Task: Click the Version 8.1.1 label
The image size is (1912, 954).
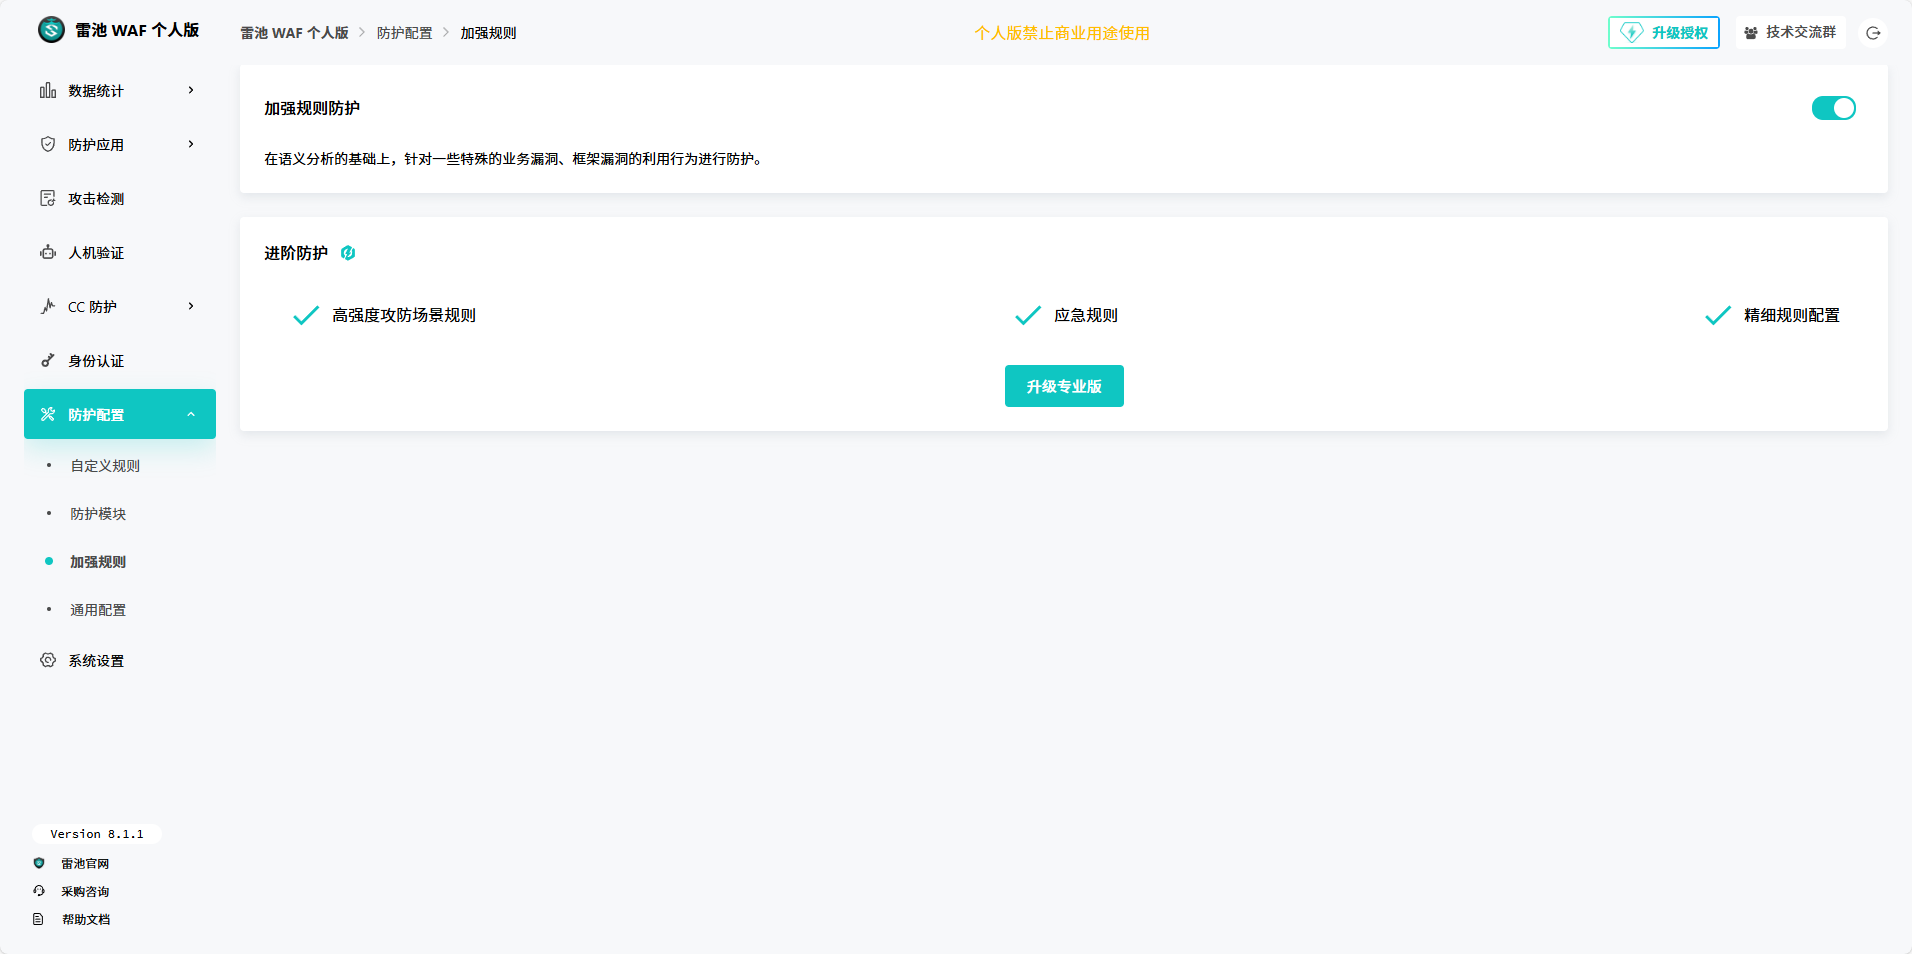Action: coord(97,834)
